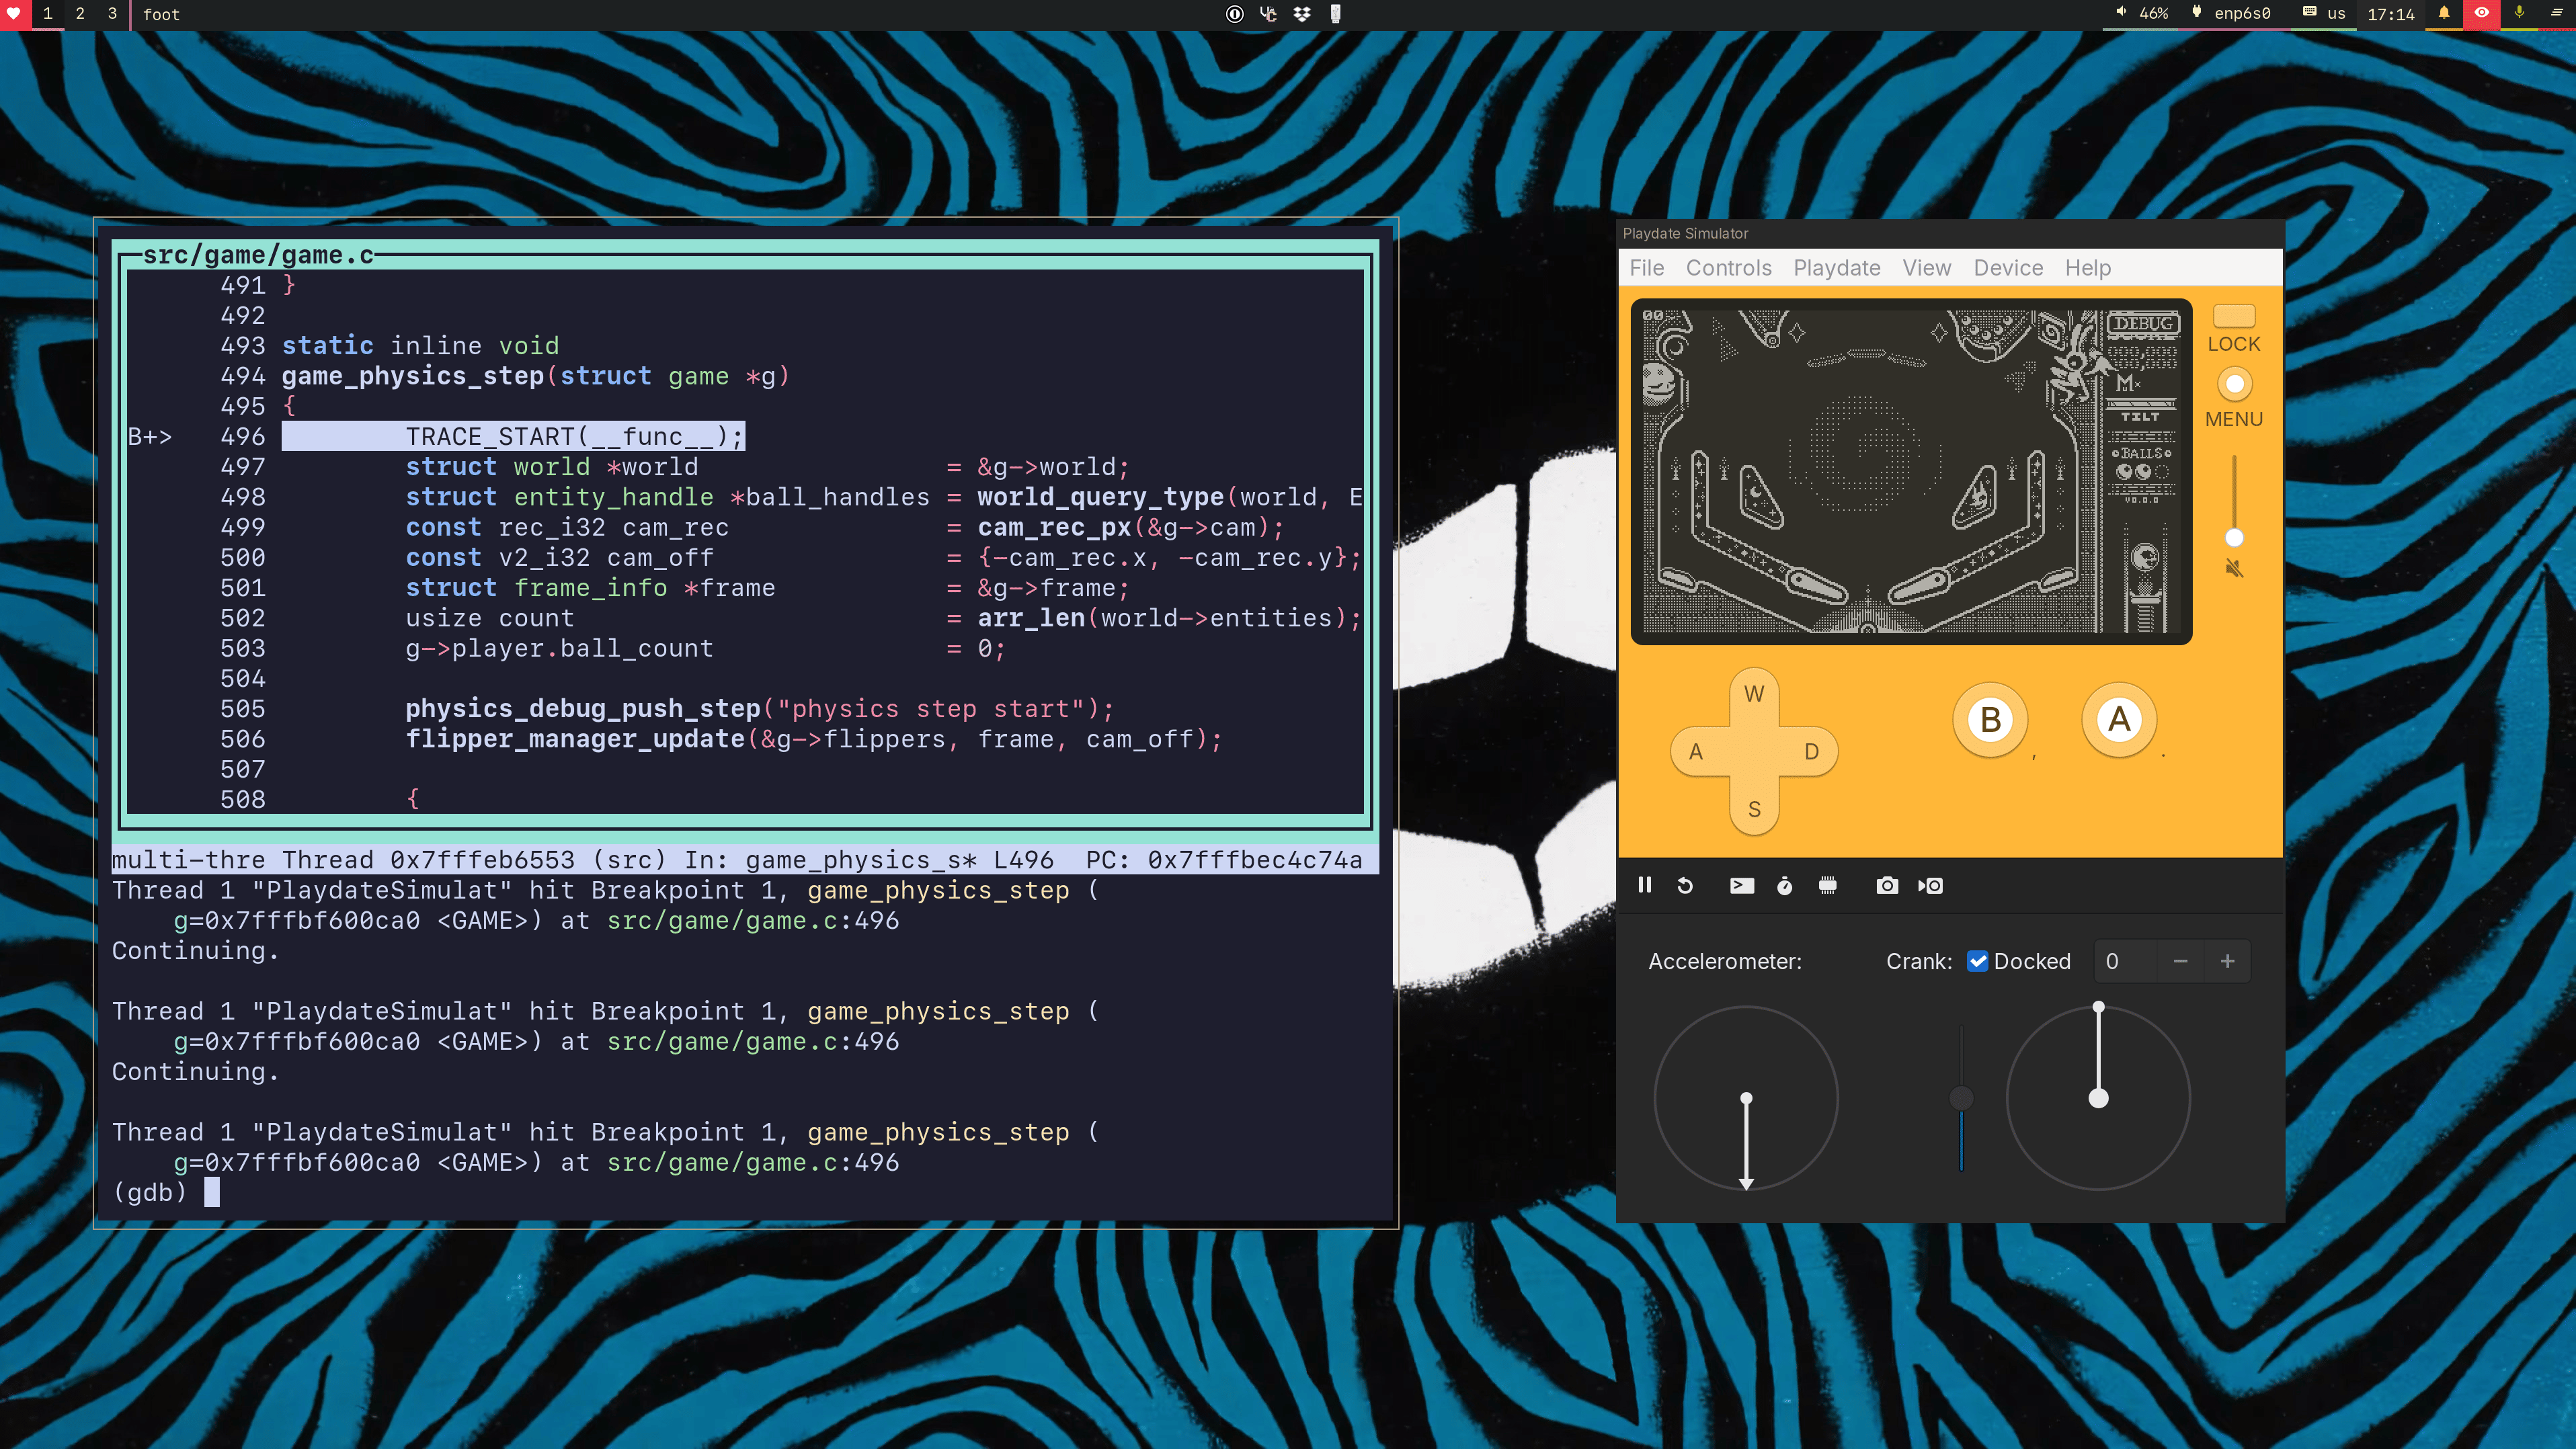The image size is (2576, 1449).
Task: Start screen recording in simulator
Action: pyautogui.click(x=1930, y=885)
